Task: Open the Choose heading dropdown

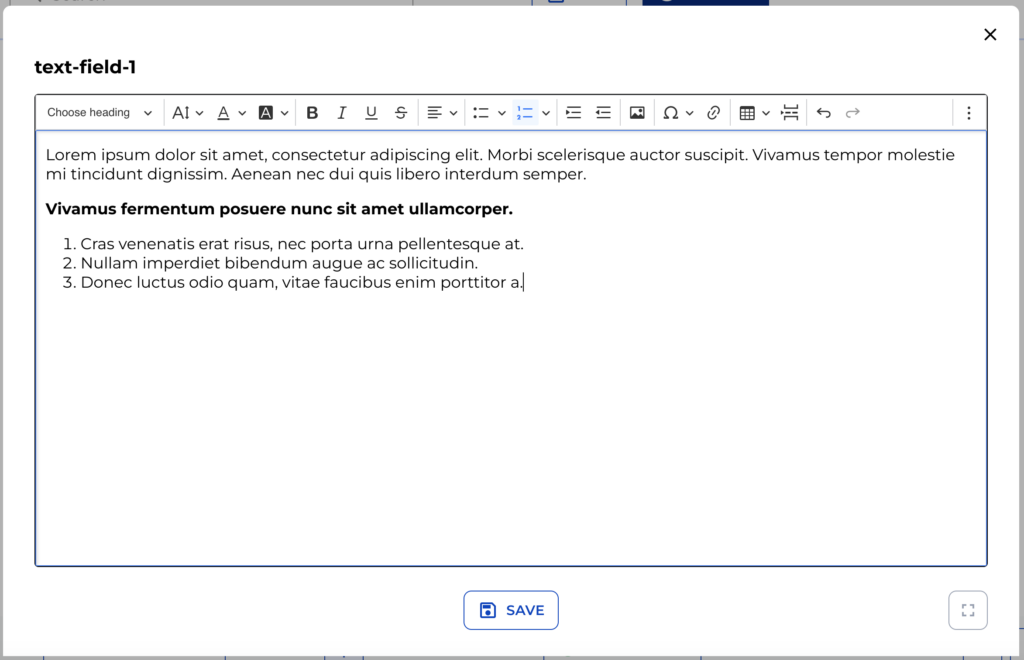Action: tap(97, 112)
